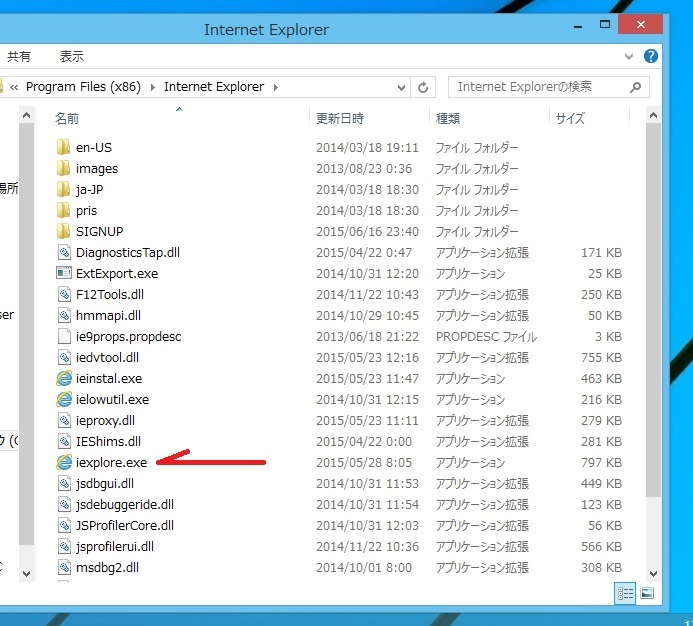
Task: Select the iedvtool.dll file icon
Action: pos(64,357)
